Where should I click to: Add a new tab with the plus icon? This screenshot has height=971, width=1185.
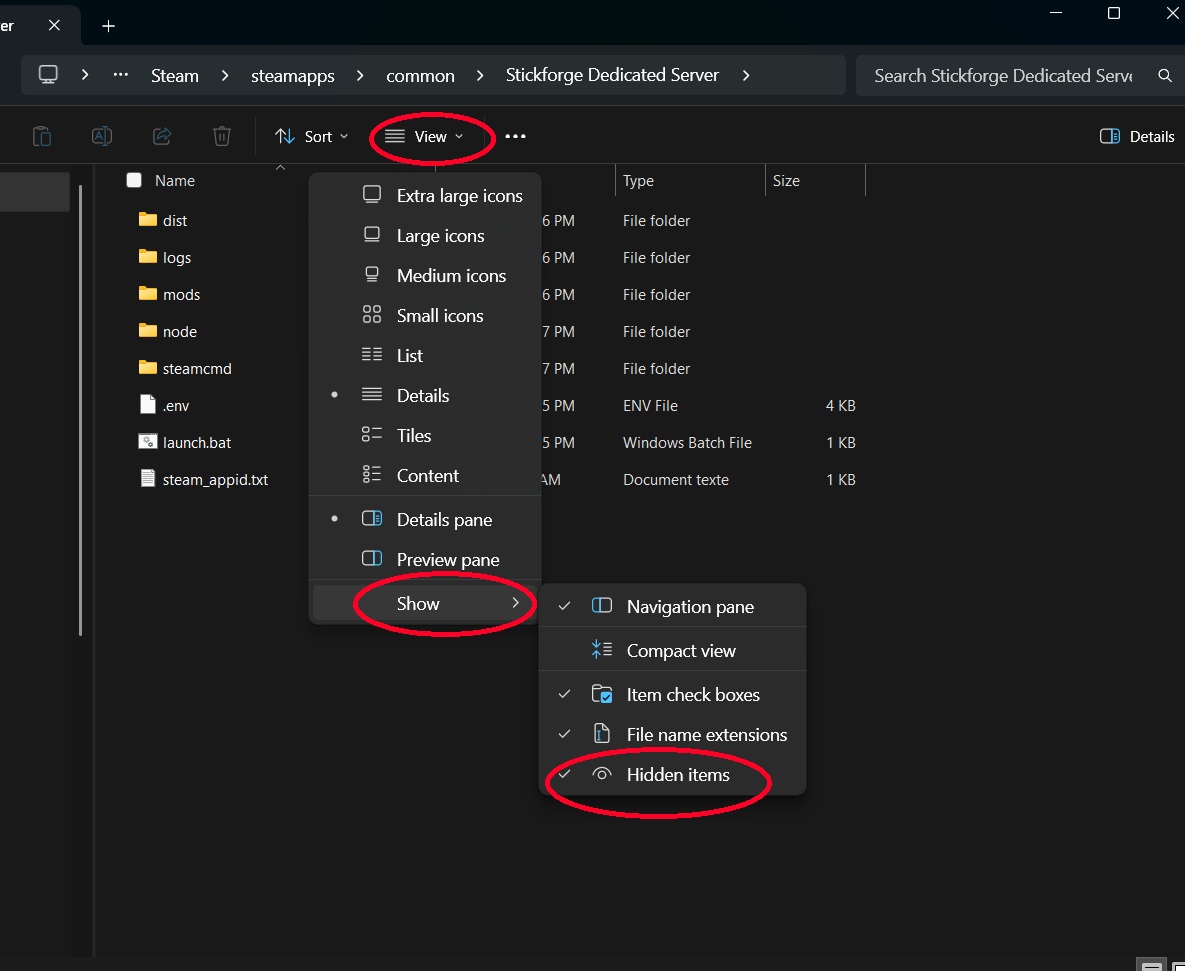tap(108, 26)
